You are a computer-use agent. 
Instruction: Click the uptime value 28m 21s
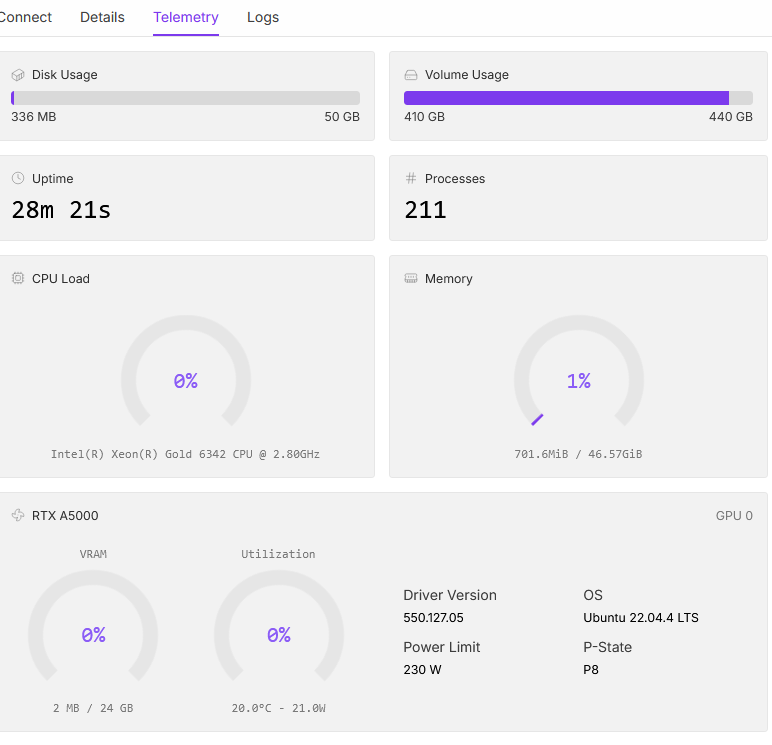click(61, 210)
